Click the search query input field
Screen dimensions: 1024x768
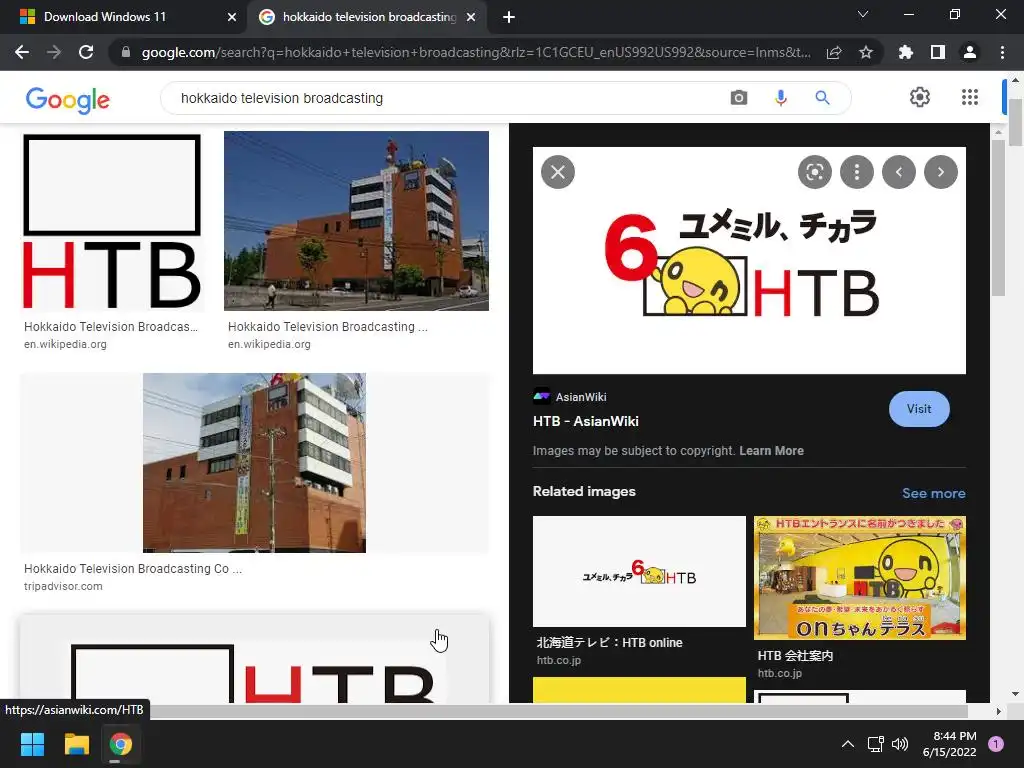click(444, 98)
